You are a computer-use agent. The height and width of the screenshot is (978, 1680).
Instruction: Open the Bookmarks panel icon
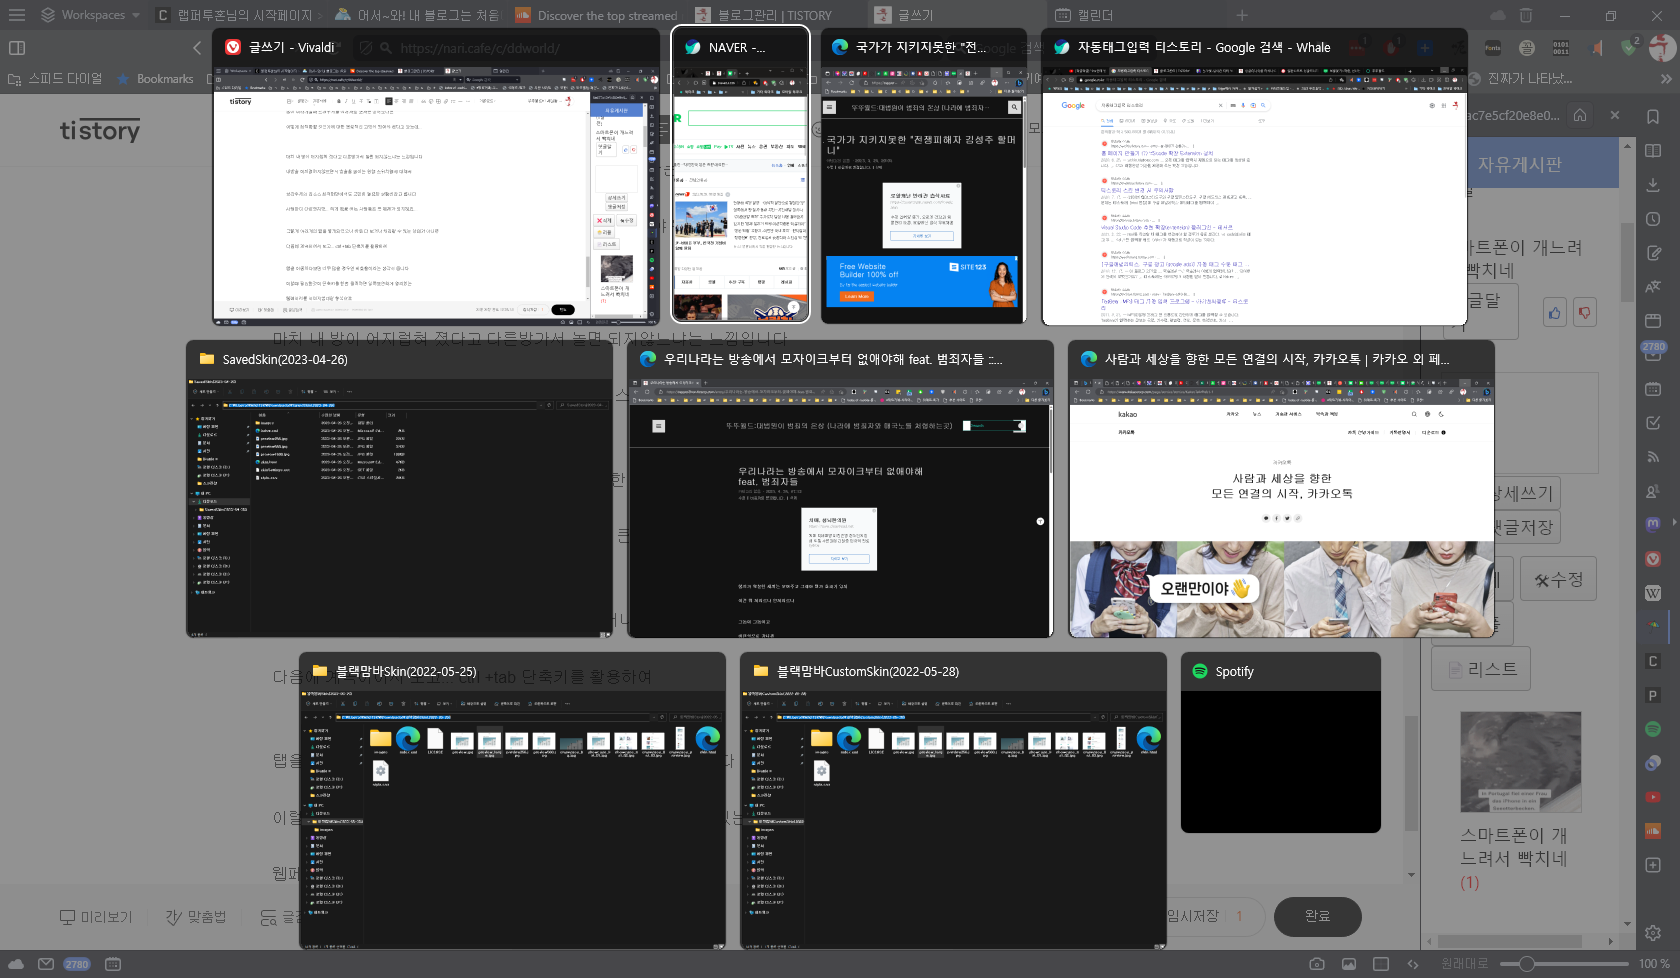pyautogui.click(x=1653, y=117)
